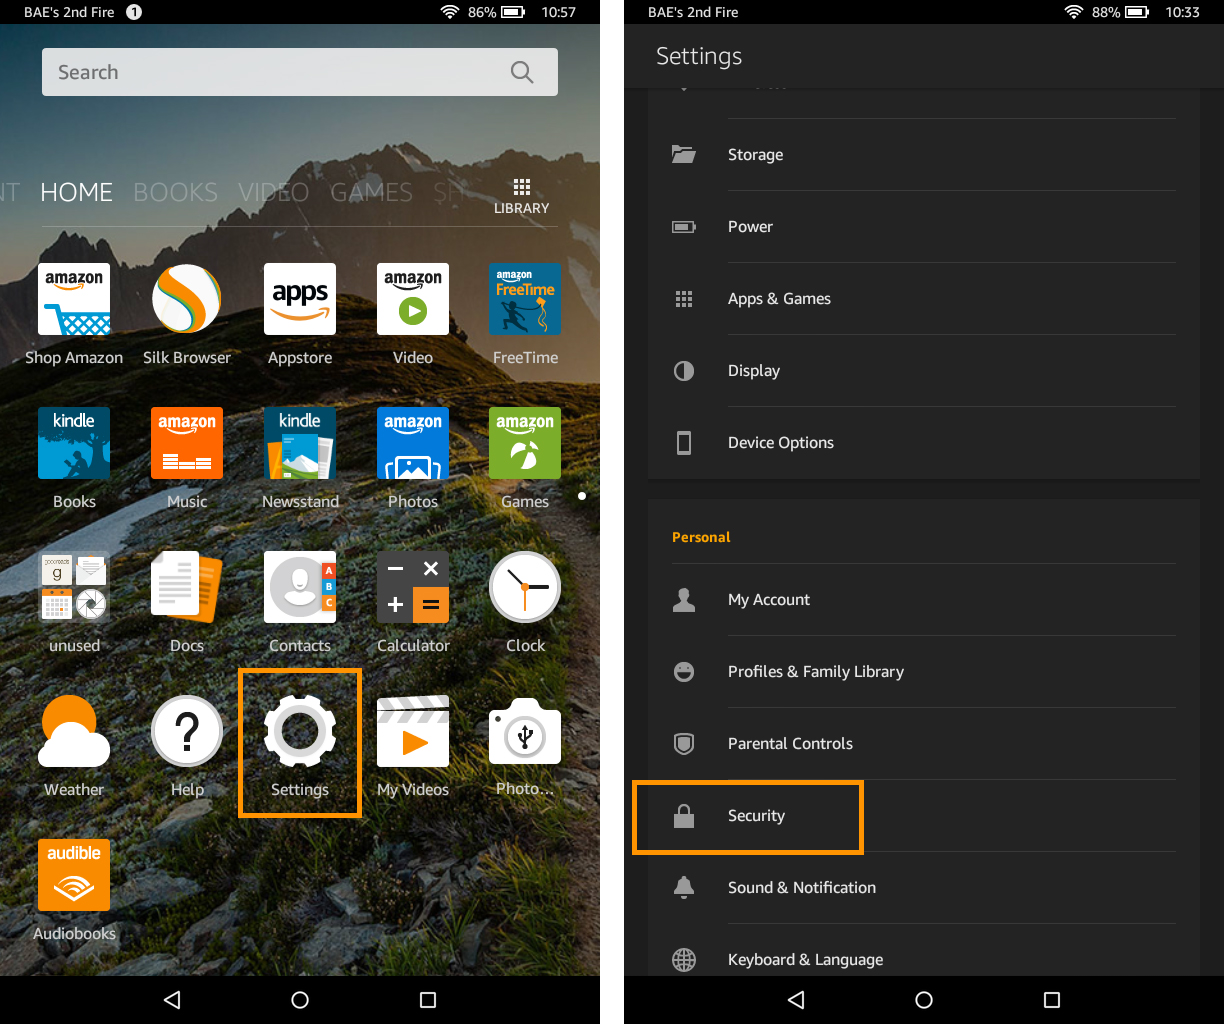Open Profiles & Family Library
The image size is (1224, 1024).
point(924,672)
